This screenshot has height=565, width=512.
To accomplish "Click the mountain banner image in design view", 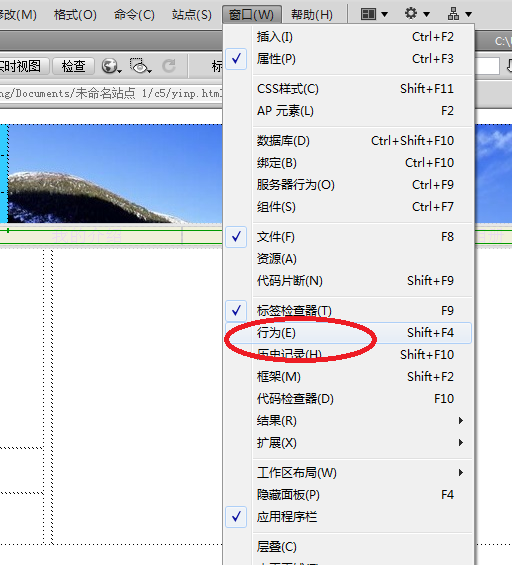I will pos(115,174).
